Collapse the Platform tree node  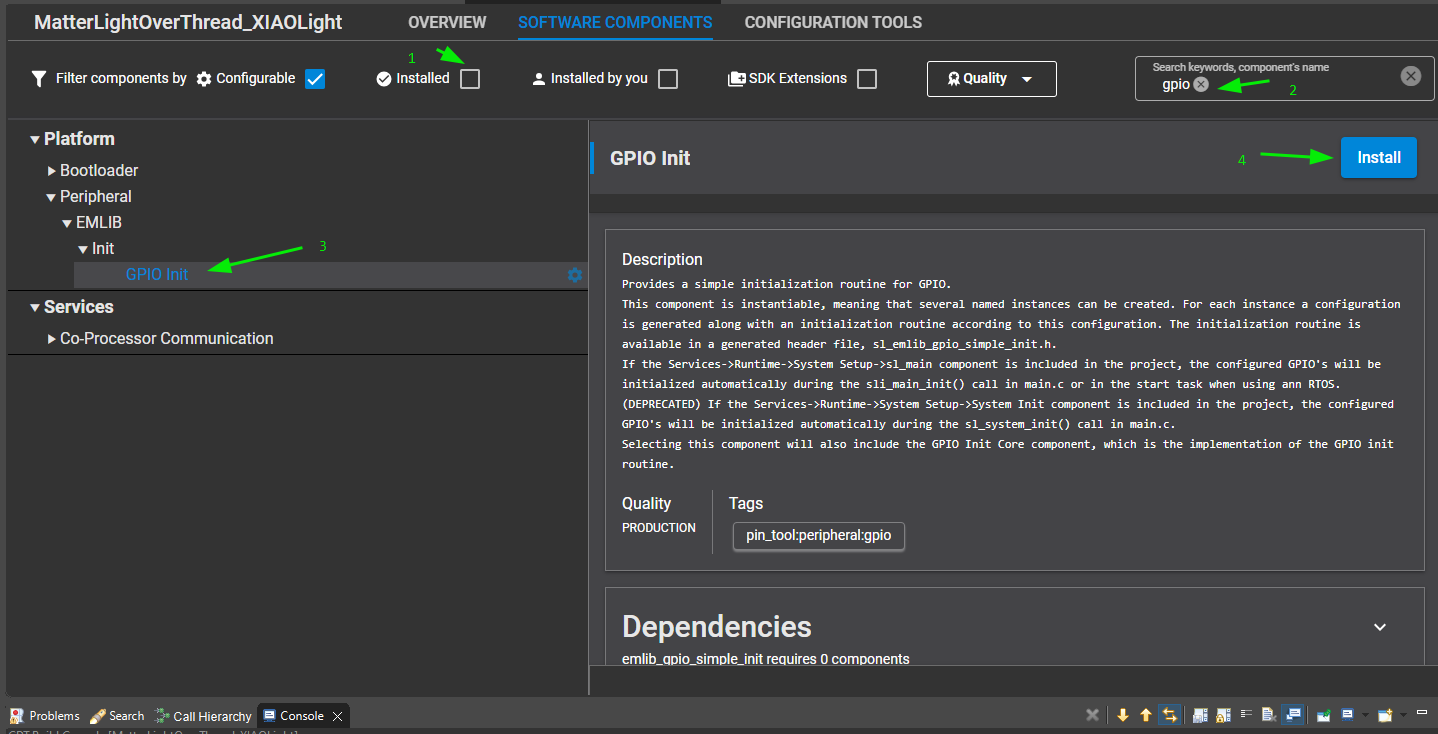35,140
